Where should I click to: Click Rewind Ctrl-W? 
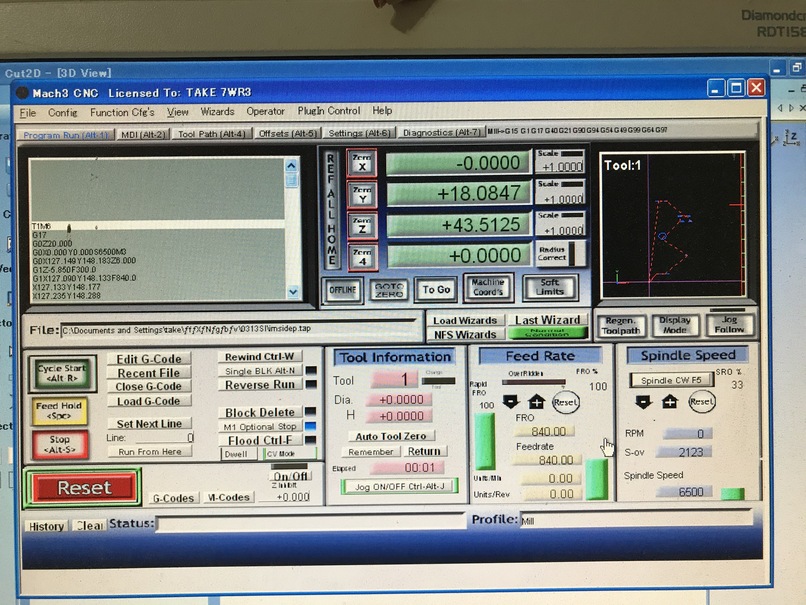coord(260,356)
